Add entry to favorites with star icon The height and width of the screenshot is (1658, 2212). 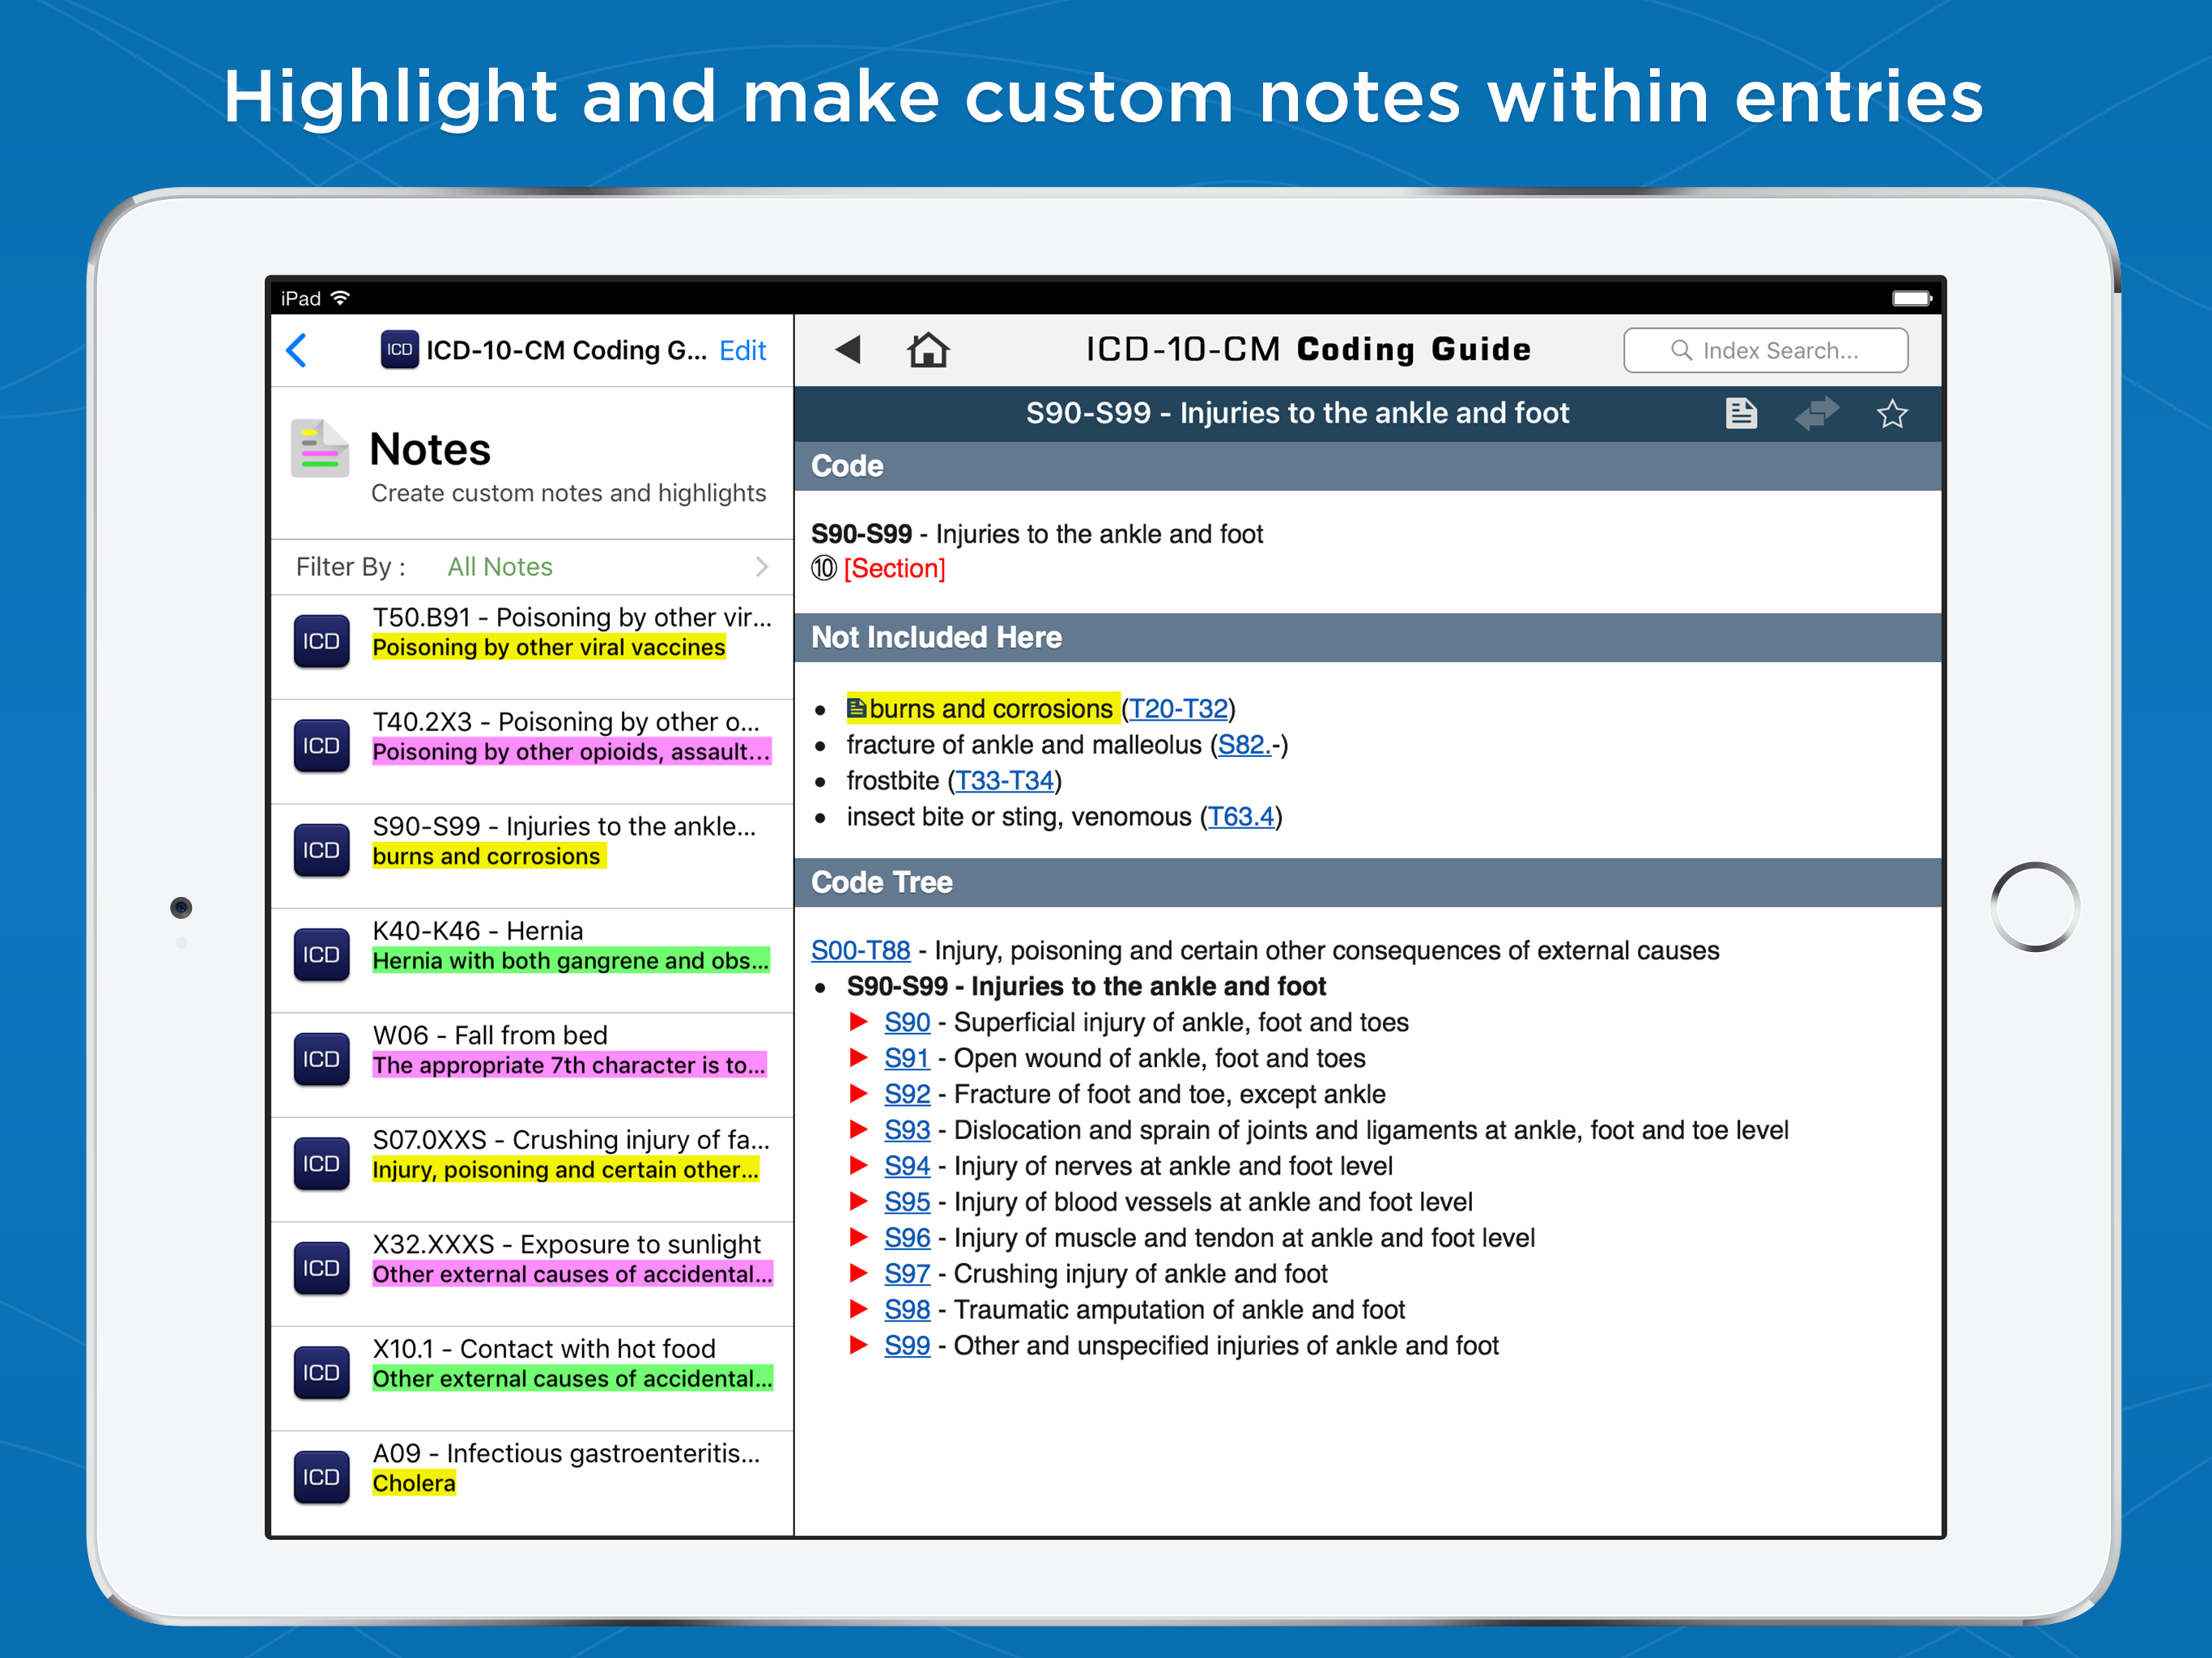(x=1892, y=413)
